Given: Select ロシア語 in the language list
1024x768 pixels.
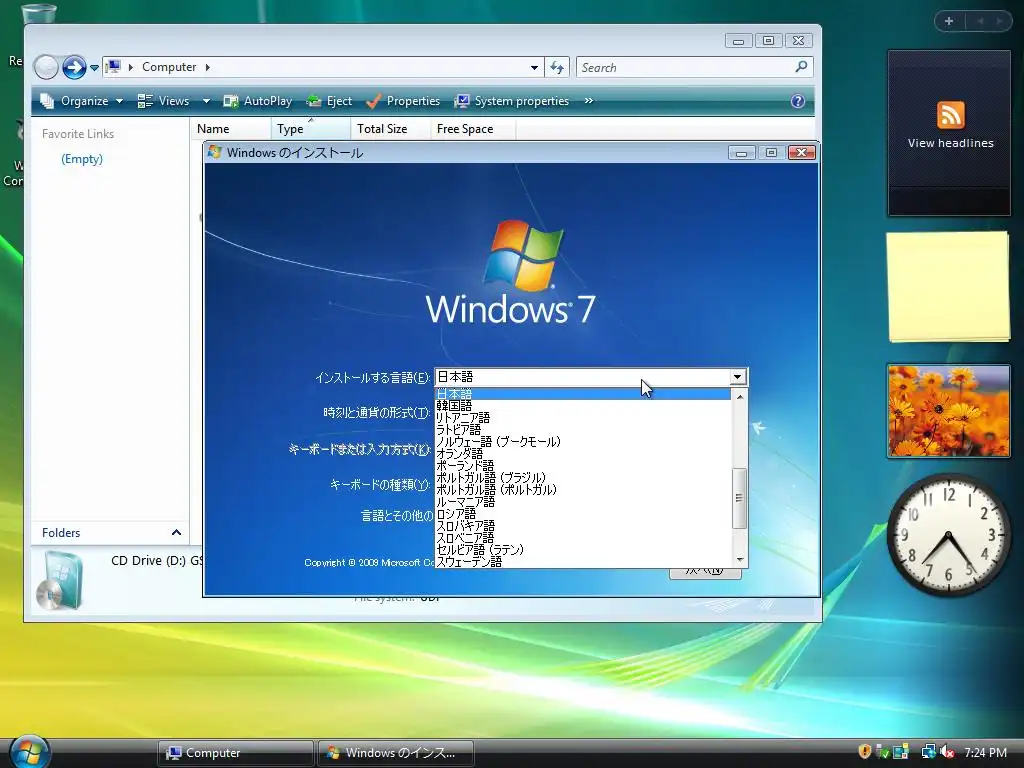Looking at the screenshot, I should pos(583,513).
